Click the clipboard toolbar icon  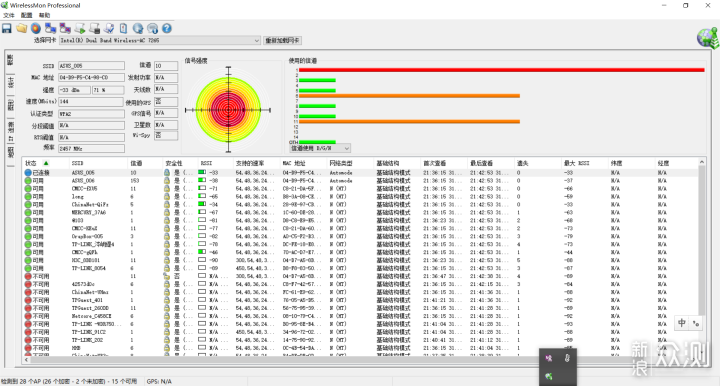tap(124, 28)
